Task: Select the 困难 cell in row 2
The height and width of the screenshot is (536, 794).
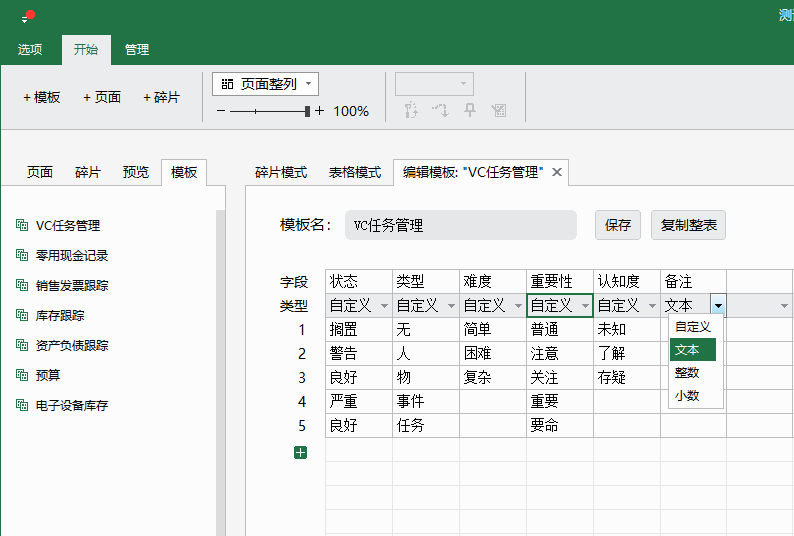Action: [493, 354]
